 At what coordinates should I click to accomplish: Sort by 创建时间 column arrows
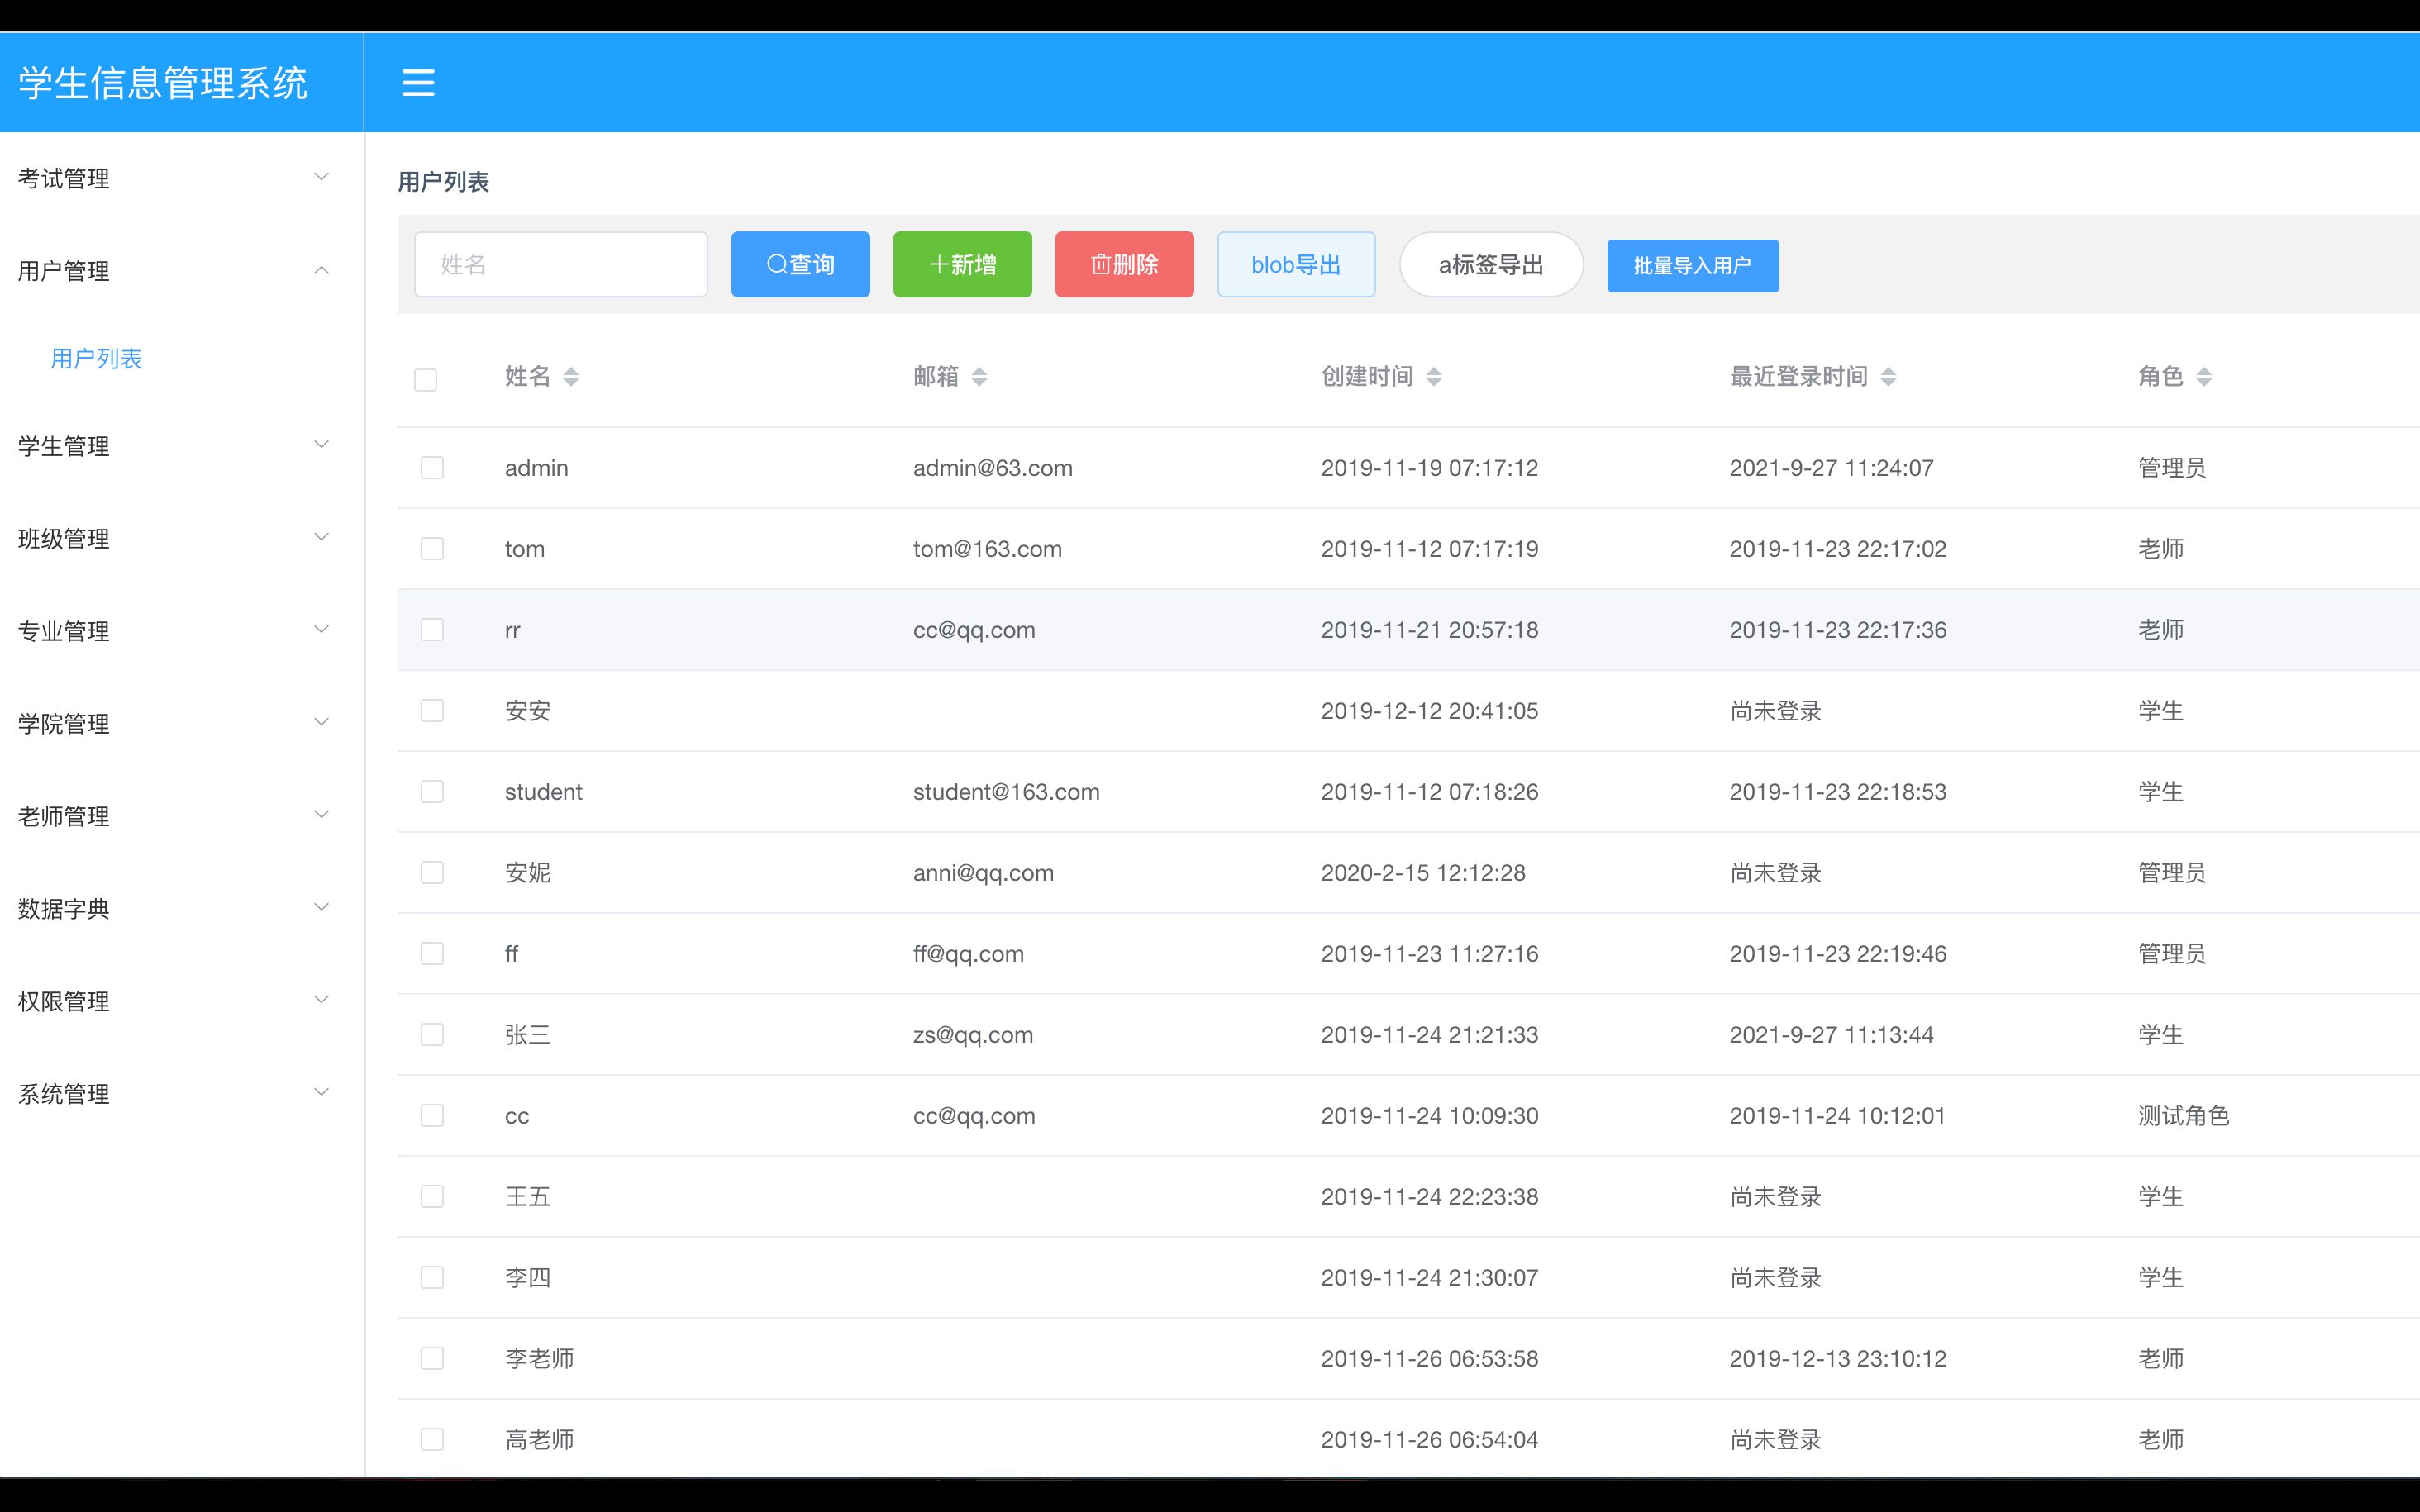pyautogui.click(x=1434, y=377)
